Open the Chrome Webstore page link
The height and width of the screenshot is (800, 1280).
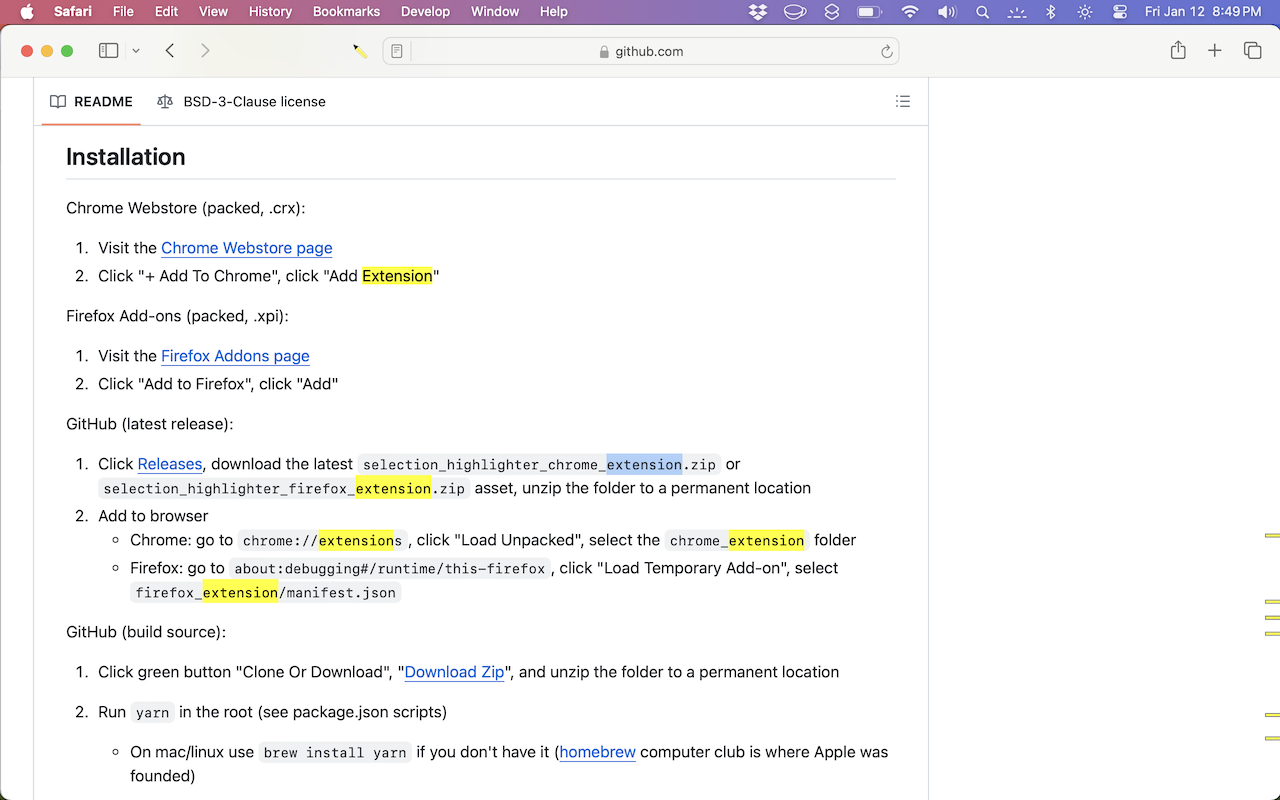click(x=247, y=248)
